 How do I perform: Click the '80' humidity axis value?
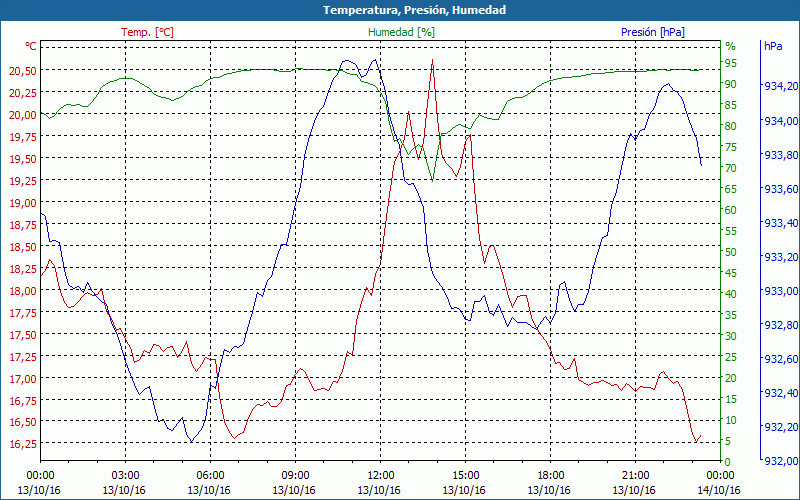pos(731,126)
